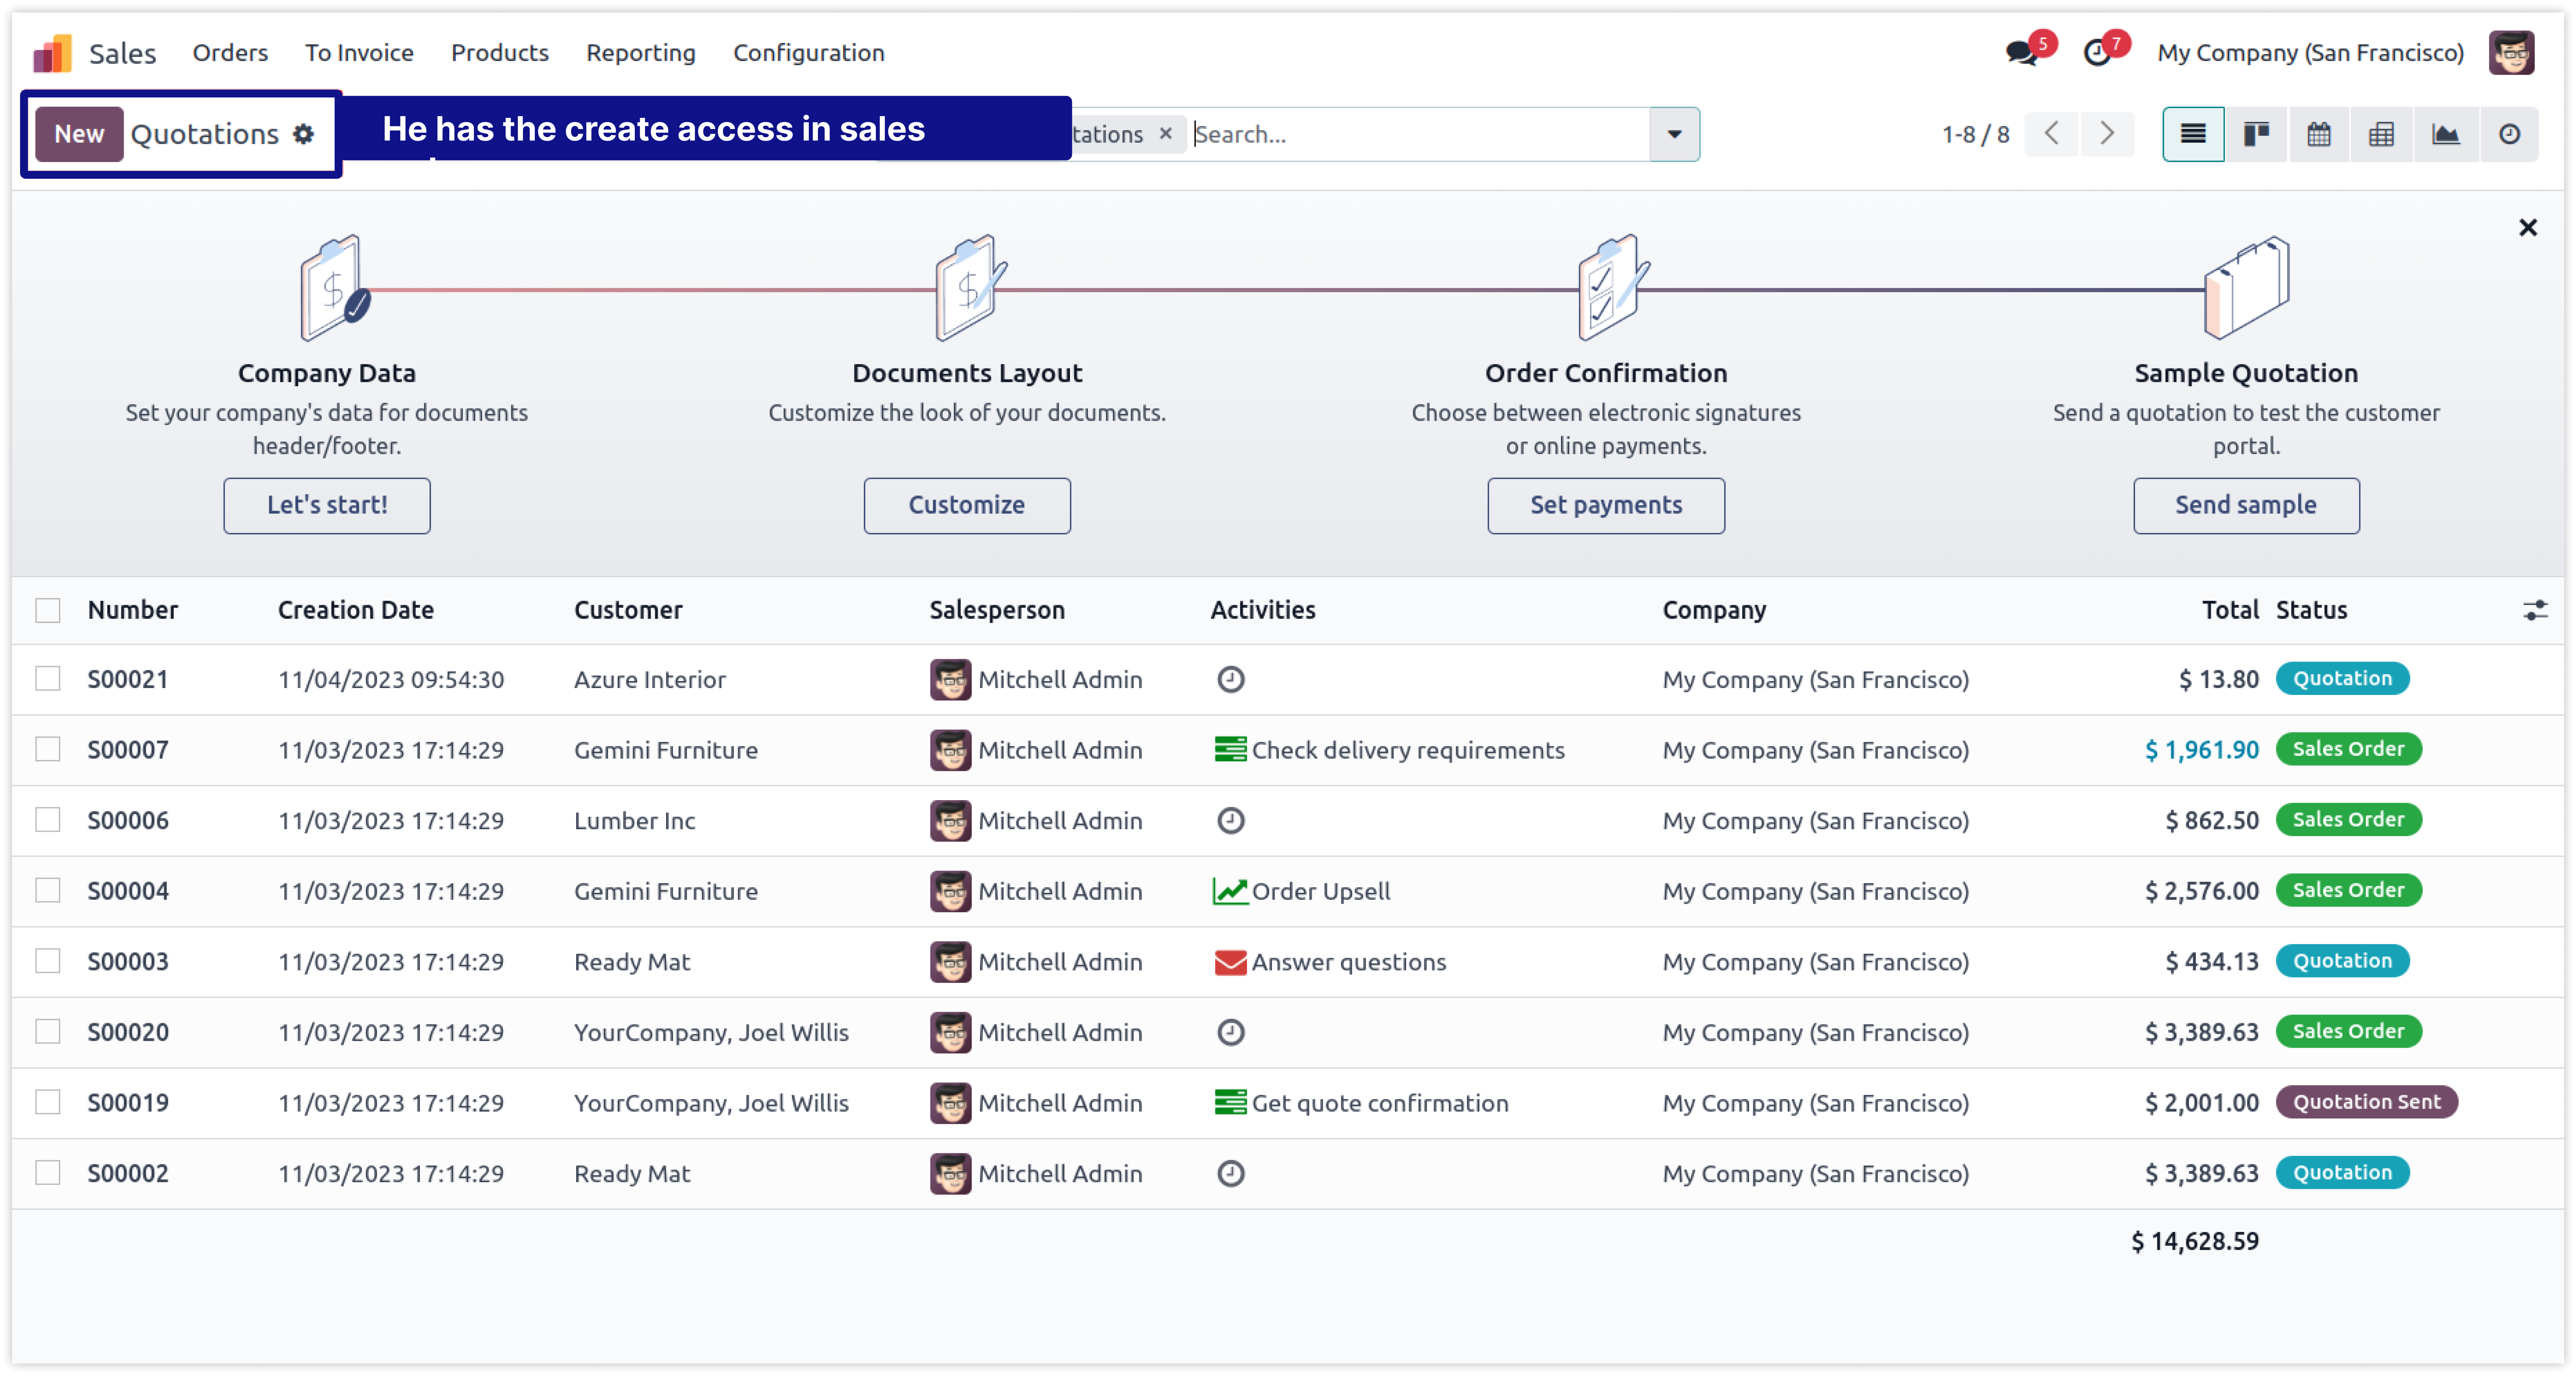Viewport: 2576px width, 1375px height.
Task: Open the To Invoice menu
Action: point(359,53)
